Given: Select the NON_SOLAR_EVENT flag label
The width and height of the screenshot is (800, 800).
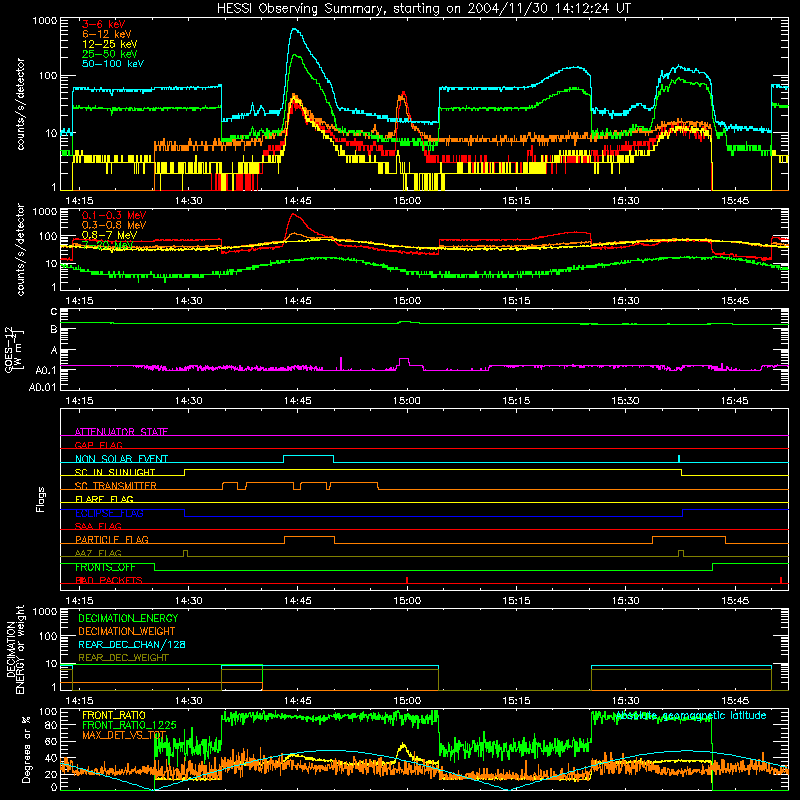Looking at the screenshot, I should tap(121, 459).
